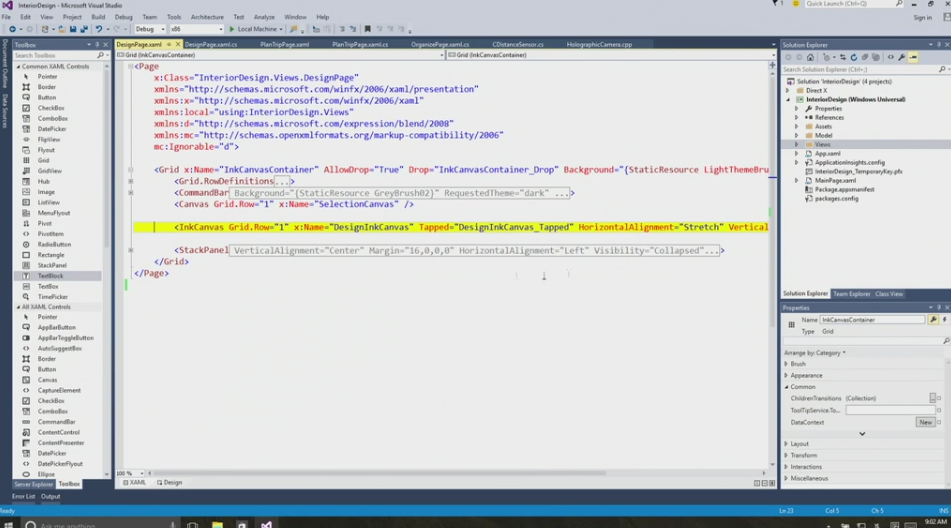This screenshot has height=528, width=951.
Task: Start debugging with the green play icon
Action: click(230, 29)
